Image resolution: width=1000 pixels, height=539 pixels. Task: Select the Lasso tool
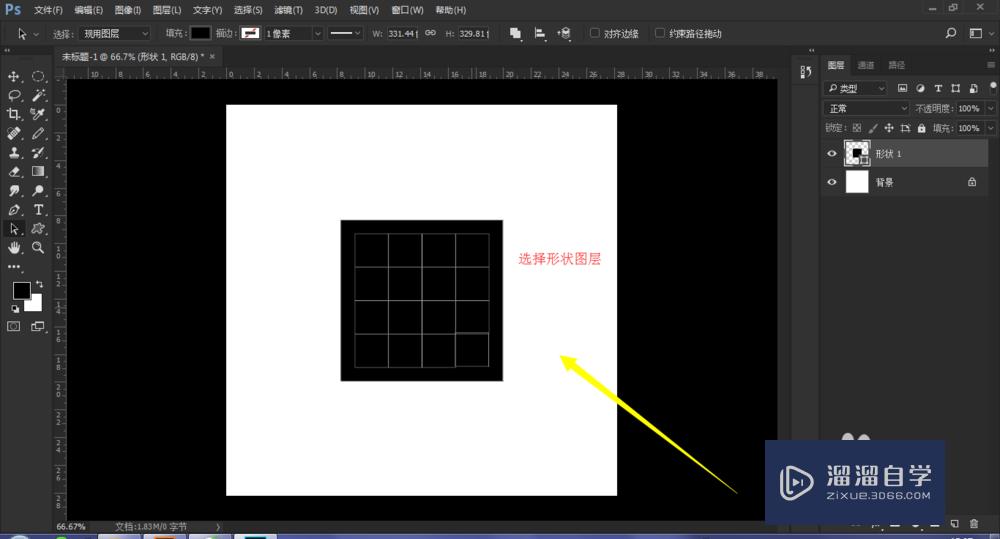pyautogui.click(x=13, y=96)
